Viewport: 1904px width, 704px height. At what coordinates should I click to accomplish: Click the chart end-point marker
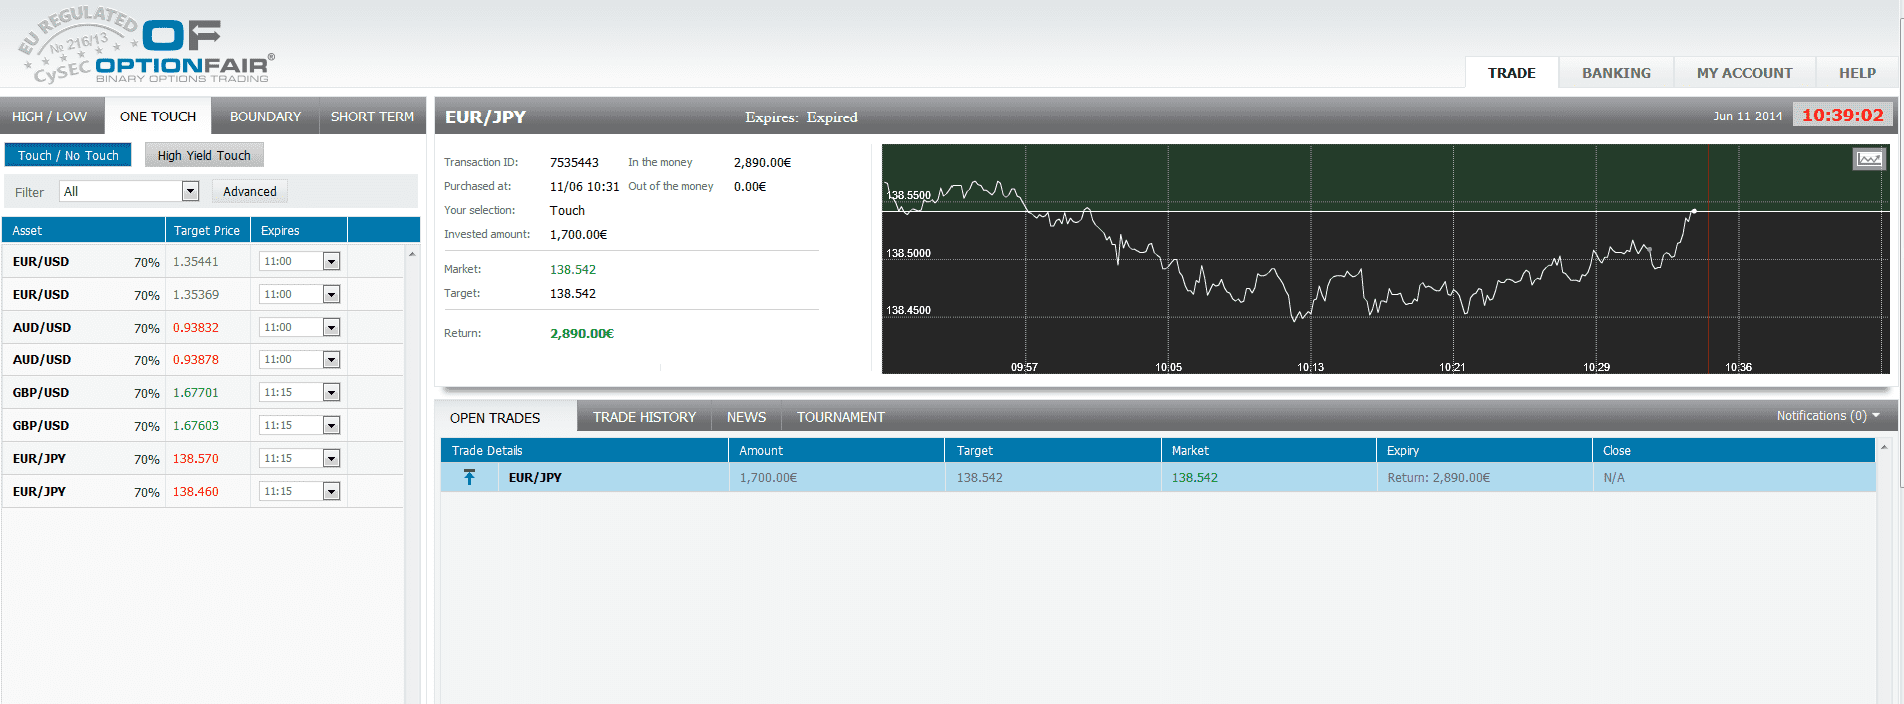tap(1694, 211)
